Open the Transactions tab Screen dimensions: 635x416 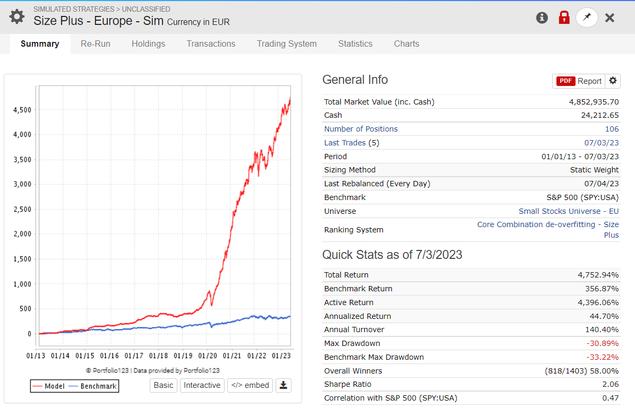pos(210,44)
